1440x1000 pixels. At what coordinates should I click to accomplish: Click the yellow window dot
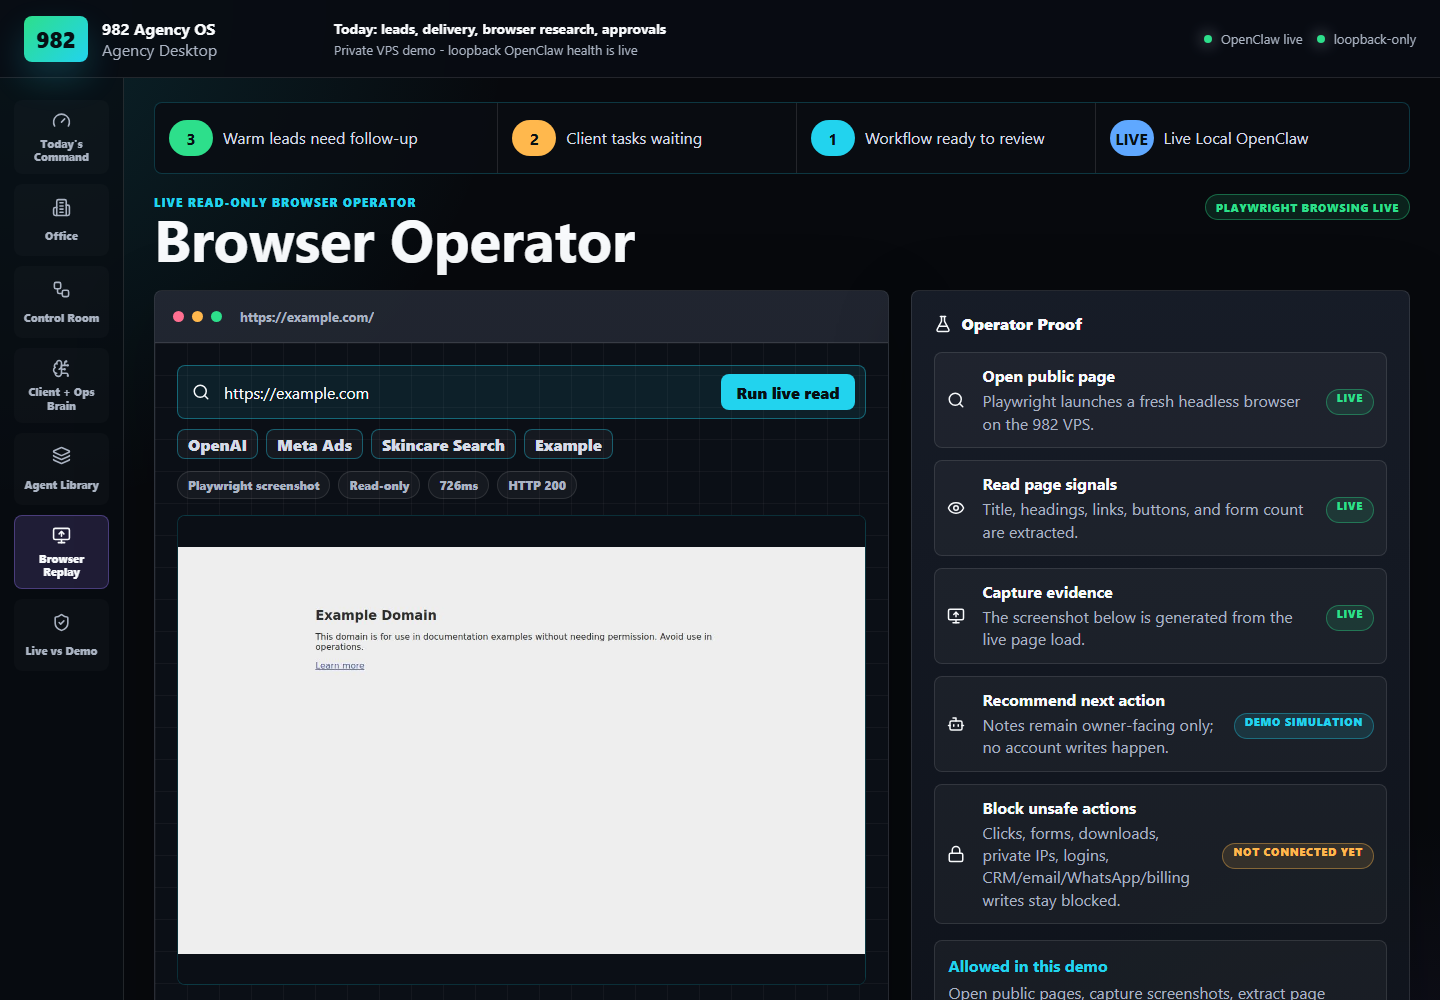point(197,316)
